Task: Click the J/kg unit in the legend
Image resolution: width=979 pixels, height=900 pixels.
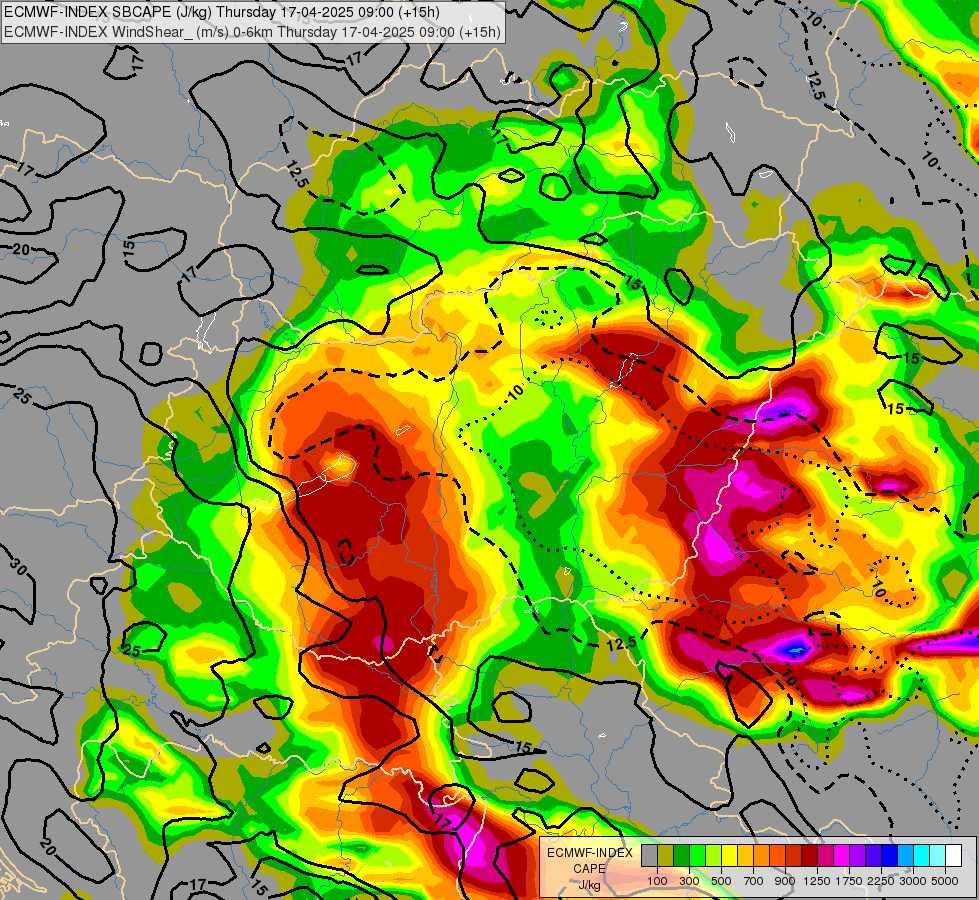Action: pos(589,885)
